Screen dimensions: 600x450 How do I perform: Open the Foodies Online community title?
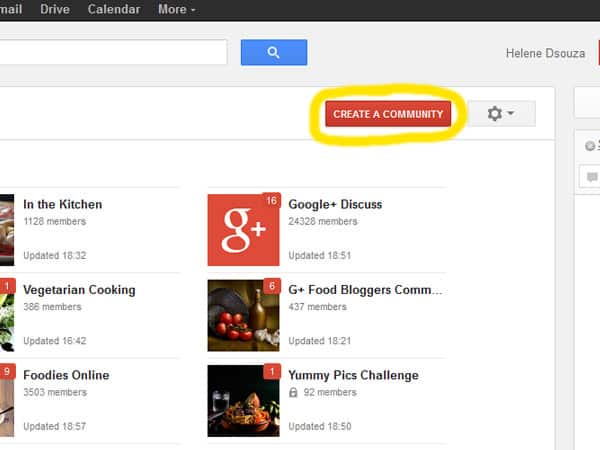(x=66, y=375)
